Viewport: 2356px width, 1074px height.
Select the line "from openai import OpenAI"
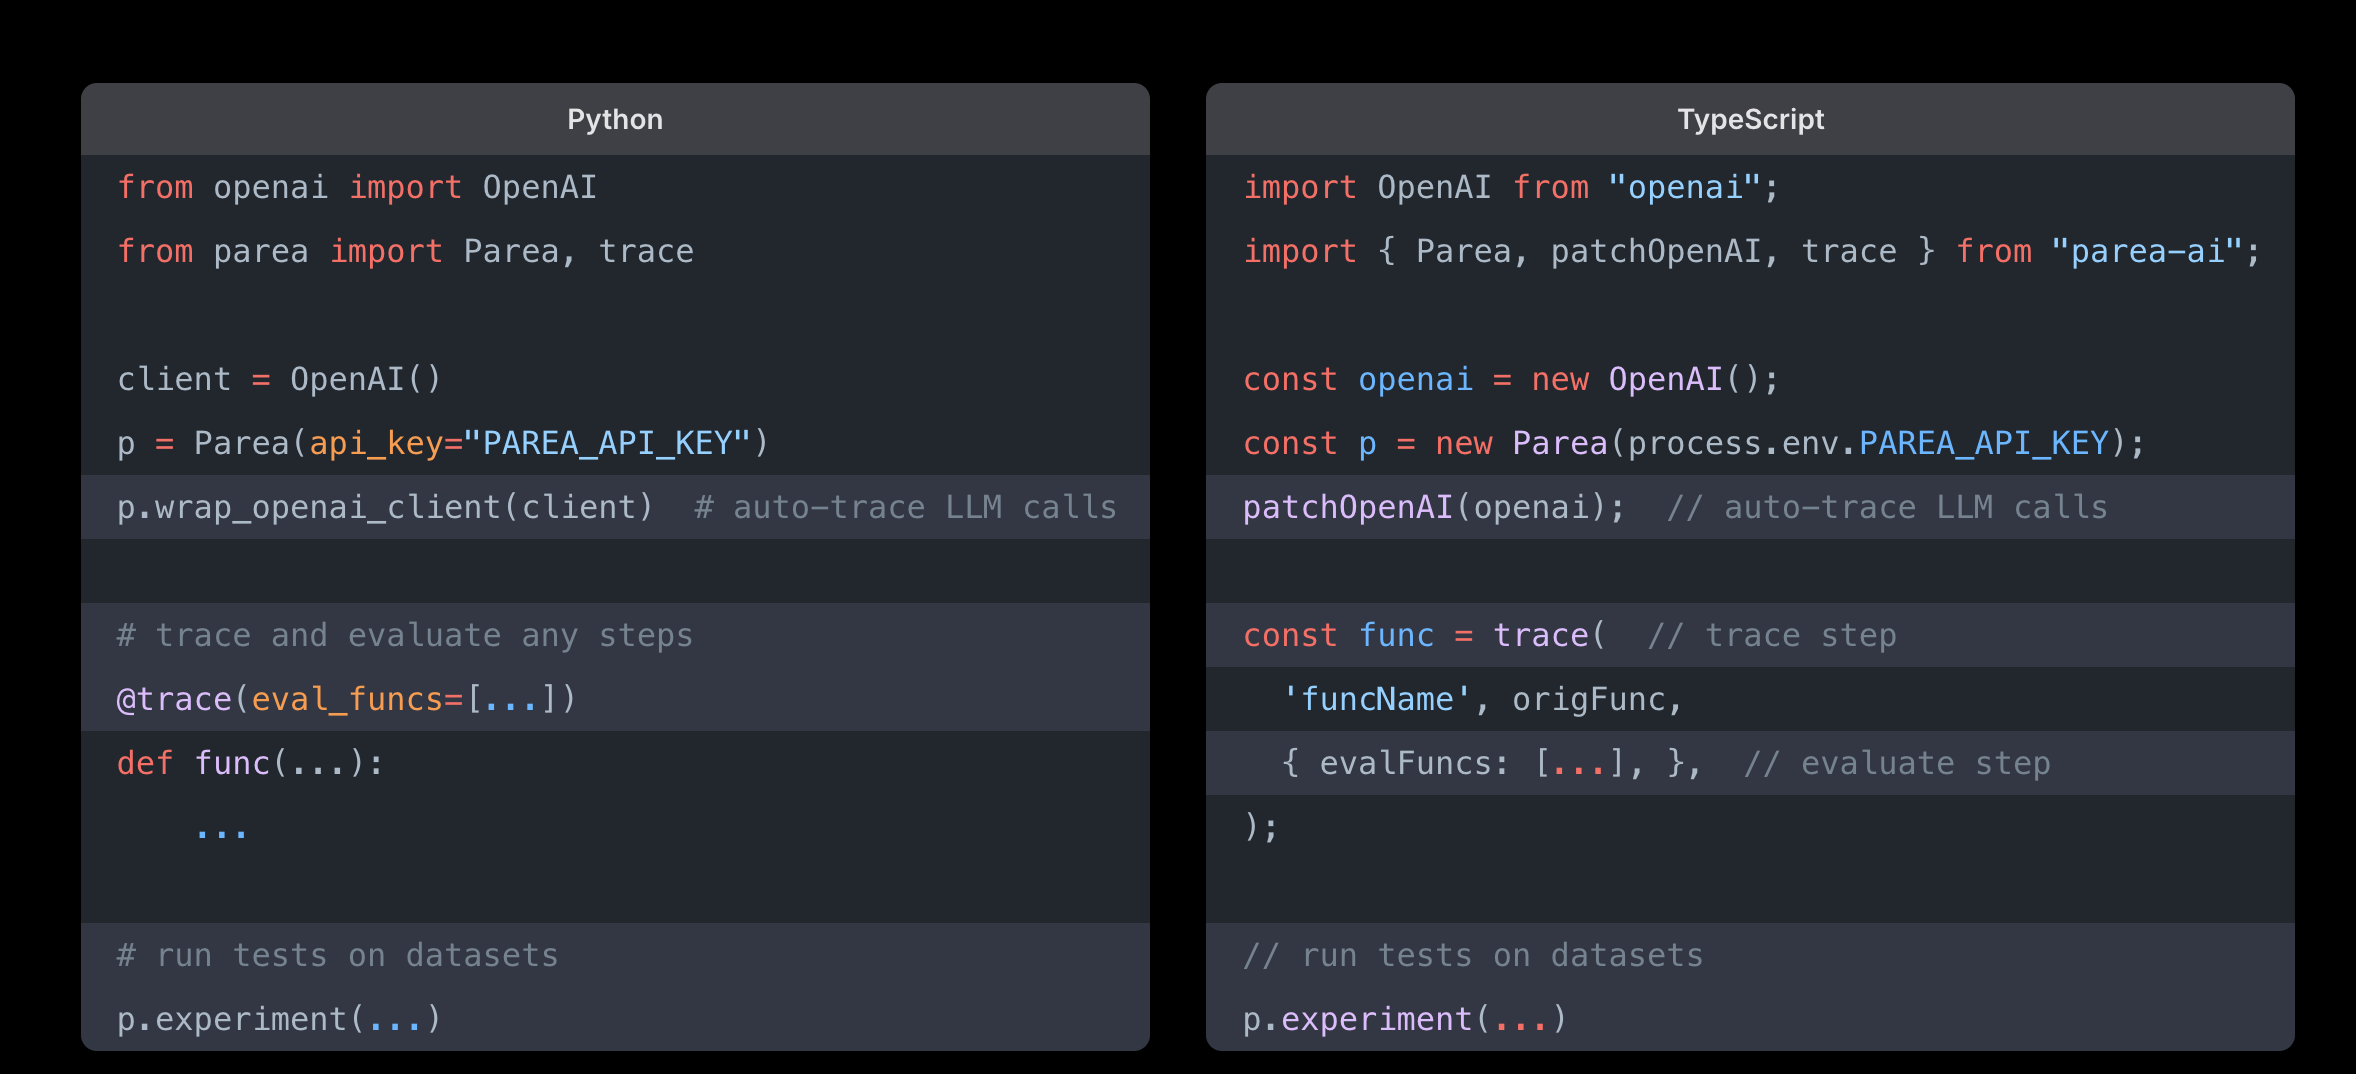click(357, 187)
